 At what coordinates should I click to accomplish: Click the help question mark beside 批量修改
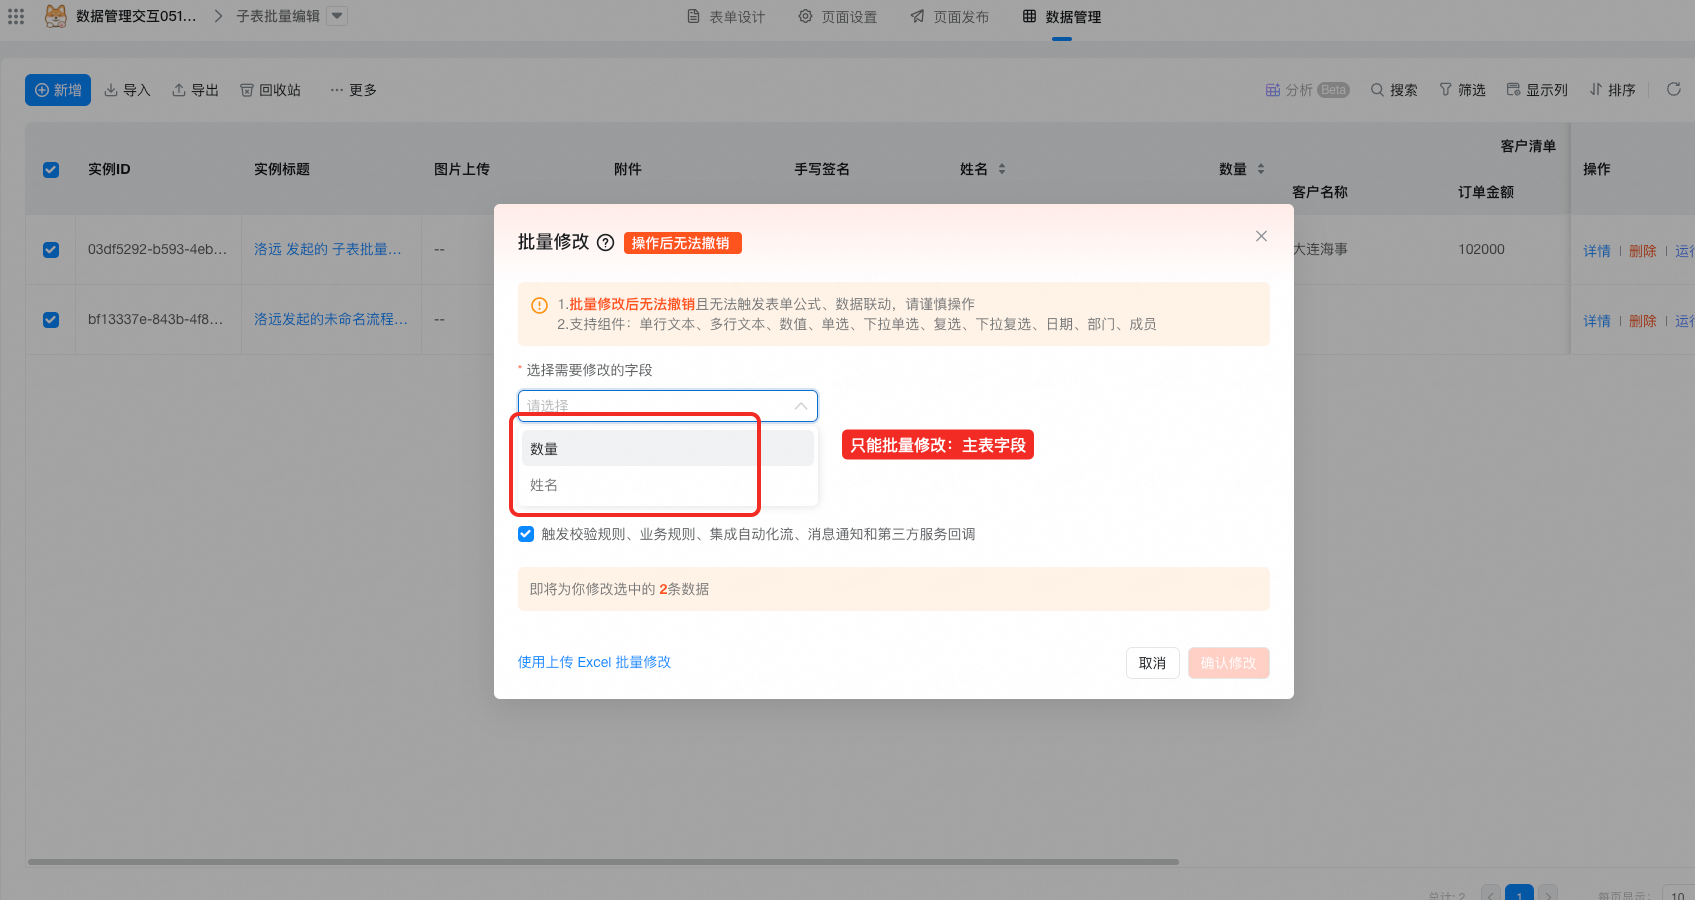(x=605, y=243)
